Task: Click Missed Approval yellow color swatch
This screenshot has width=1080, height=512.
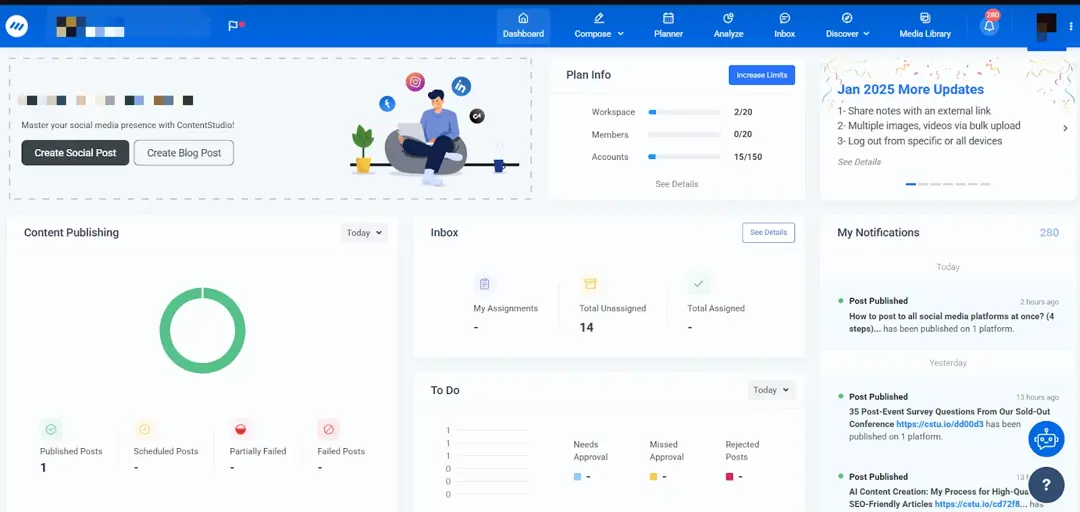Action: tap(654, 476)
